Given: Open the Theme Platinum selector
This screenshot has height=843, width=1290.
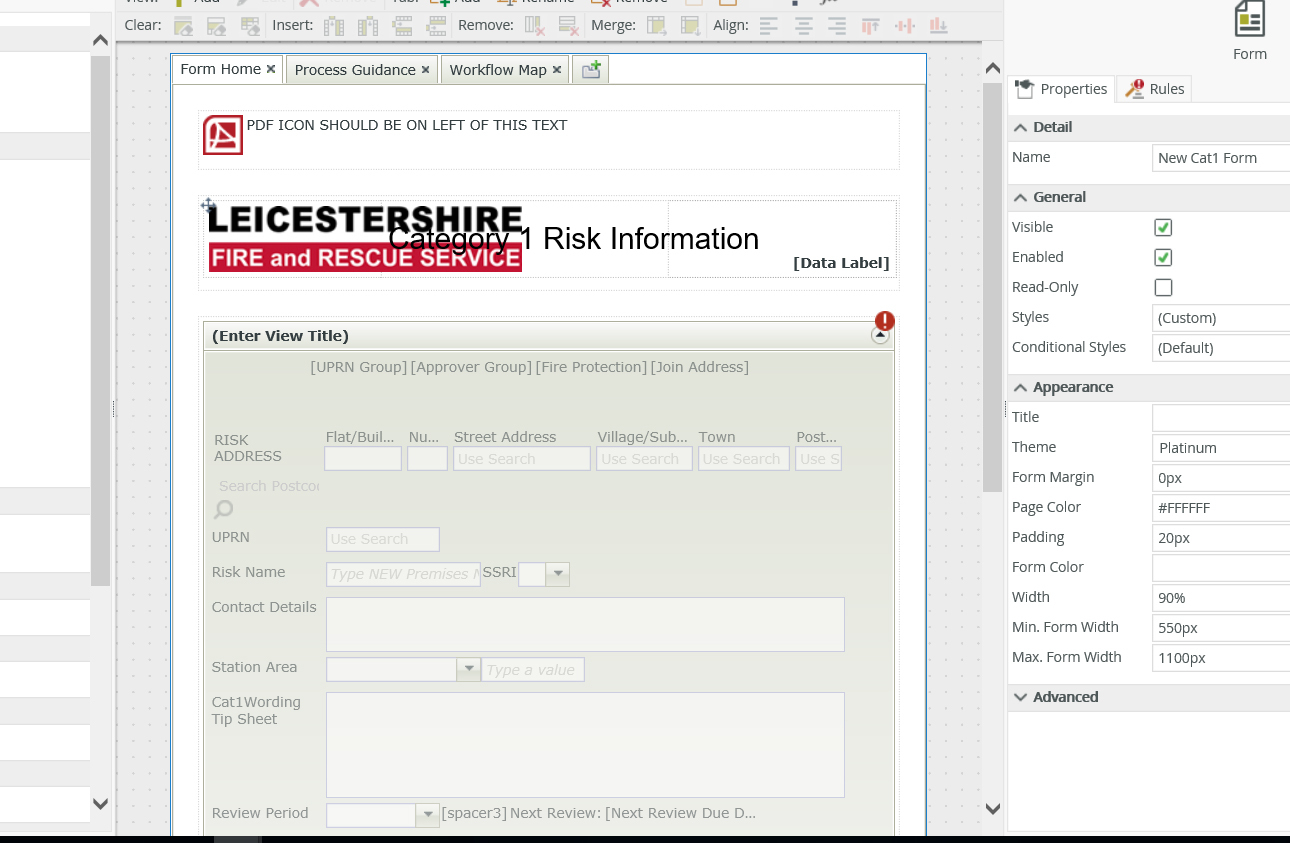Looking at the screenshot, I should pyautogui.click(x=1221, y=447).
